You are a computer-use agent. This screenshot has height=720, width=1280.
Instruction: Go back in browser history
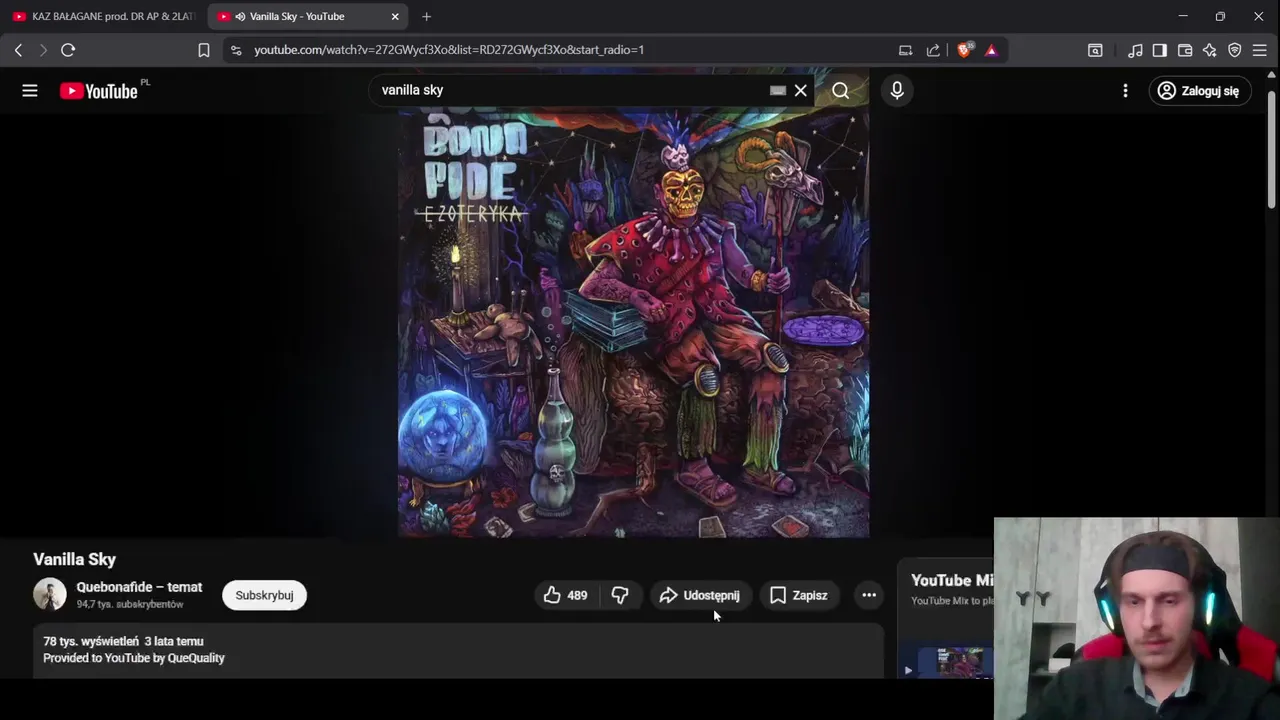pyautogui.click(x=18, y=50)
